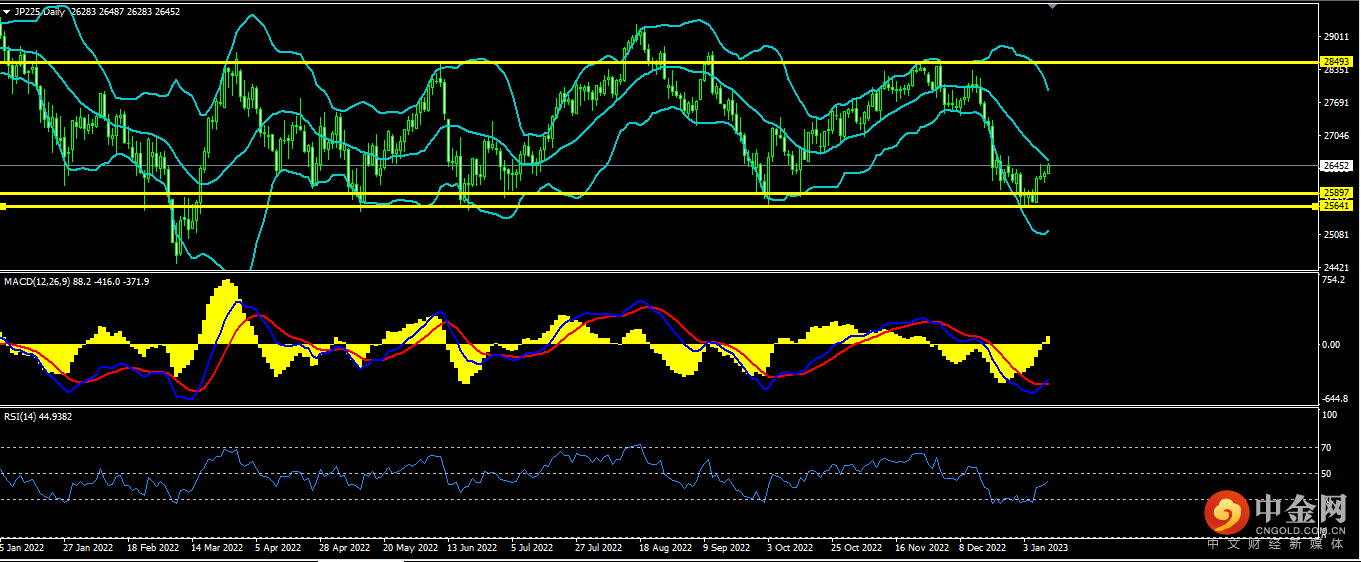Image resolution: width=1361 pixels, height=562 pixels.
Task: Select the yellow square handle on left edge
Action: pyautogui.click(x=3, y=206)
